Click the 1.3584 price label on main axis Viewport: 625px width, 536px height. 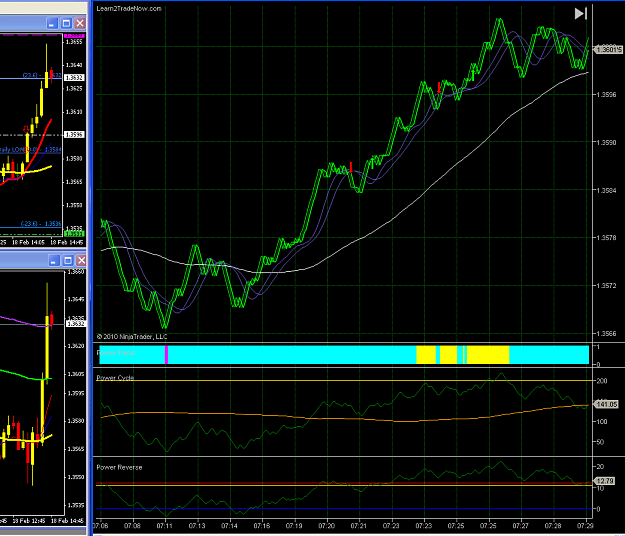(x=606, y=190)
